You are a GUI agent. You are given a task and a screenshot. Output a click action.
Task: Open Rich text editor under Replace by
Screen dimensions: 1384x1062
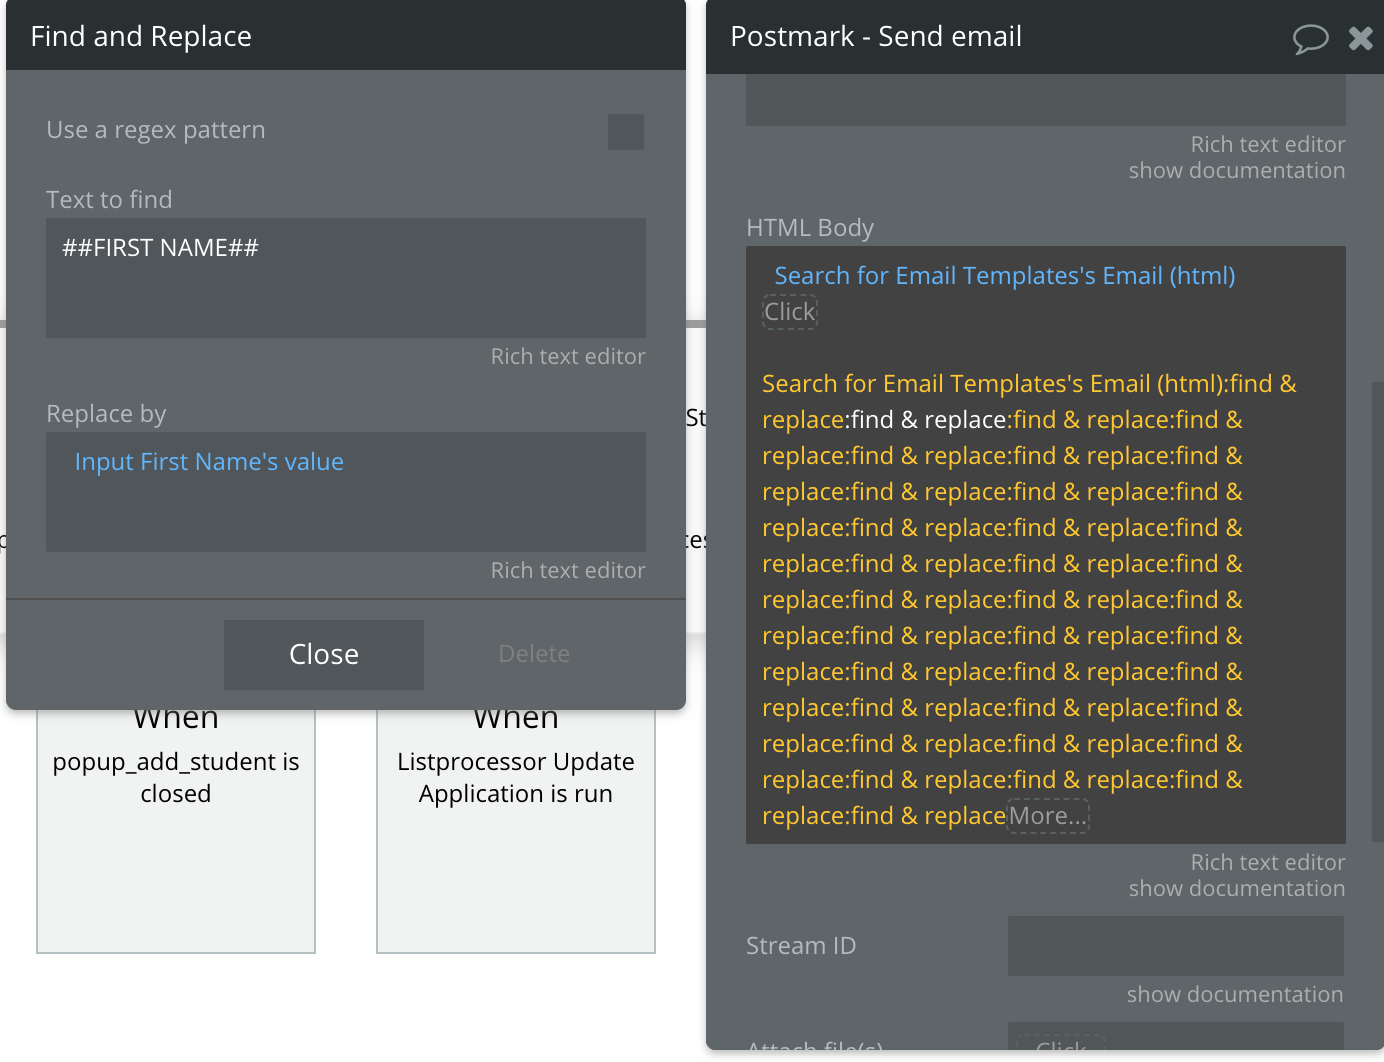[x=568, y=571]
